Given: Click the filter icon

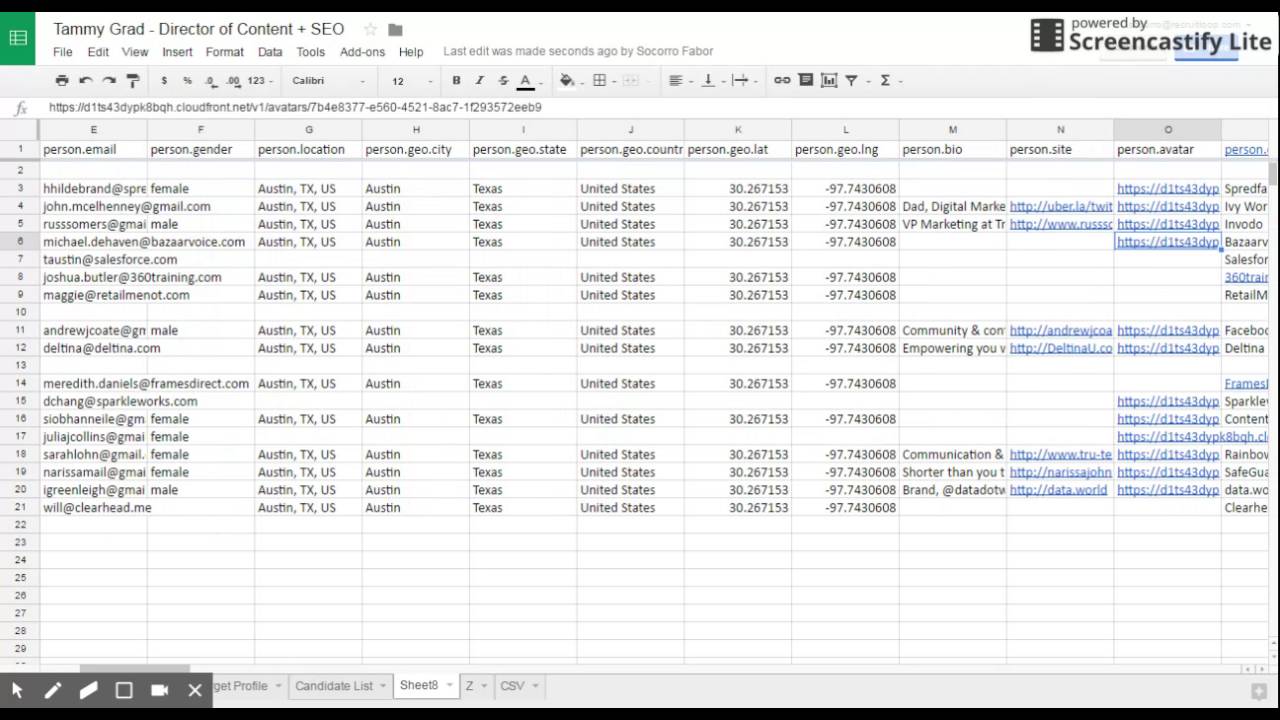Looking at the screenshot, I should [x=852, y=80].
